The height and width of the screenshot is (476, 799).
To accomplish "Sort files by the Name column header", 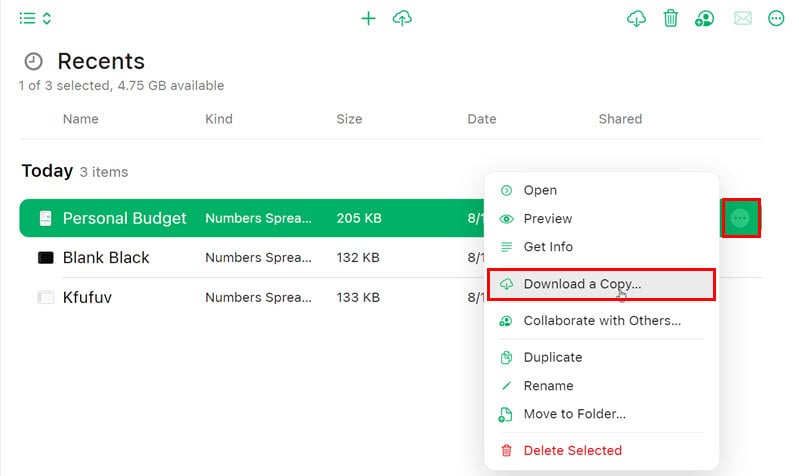I will click(80, 119).
